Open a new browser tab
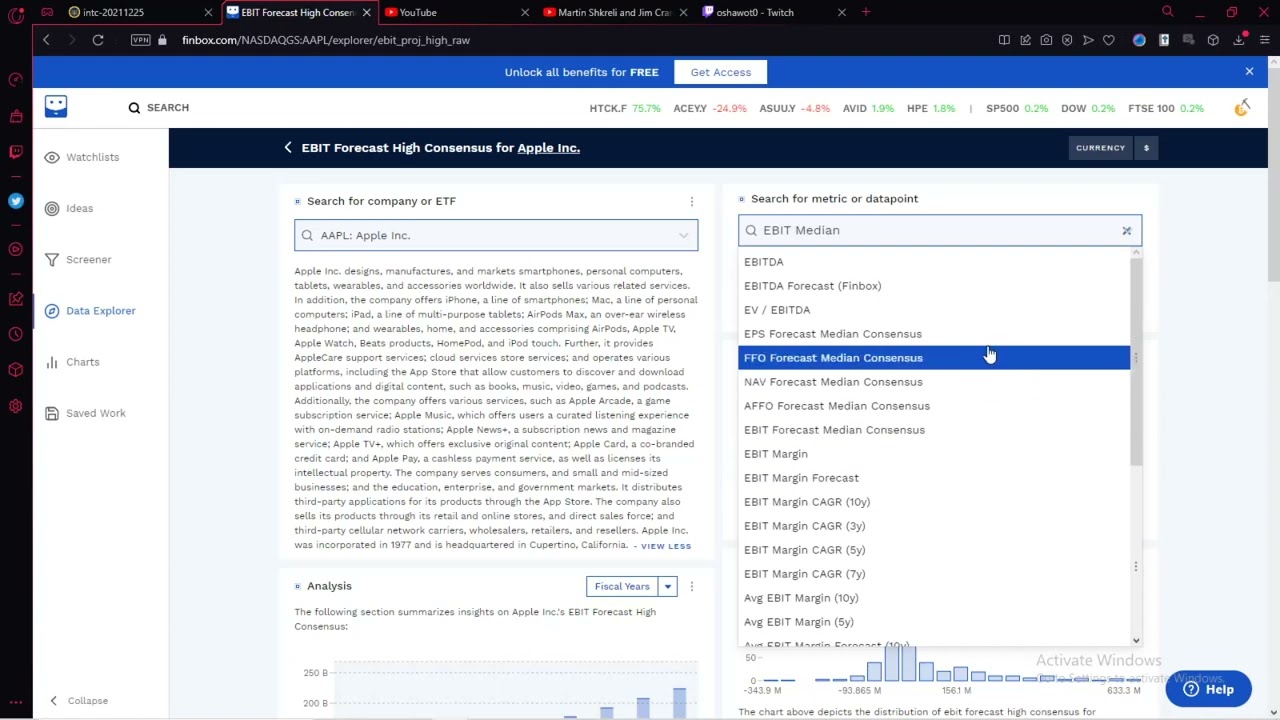The width and height of the screenshot is (1280, 720). pyautogui.click(x=866, y=12)
